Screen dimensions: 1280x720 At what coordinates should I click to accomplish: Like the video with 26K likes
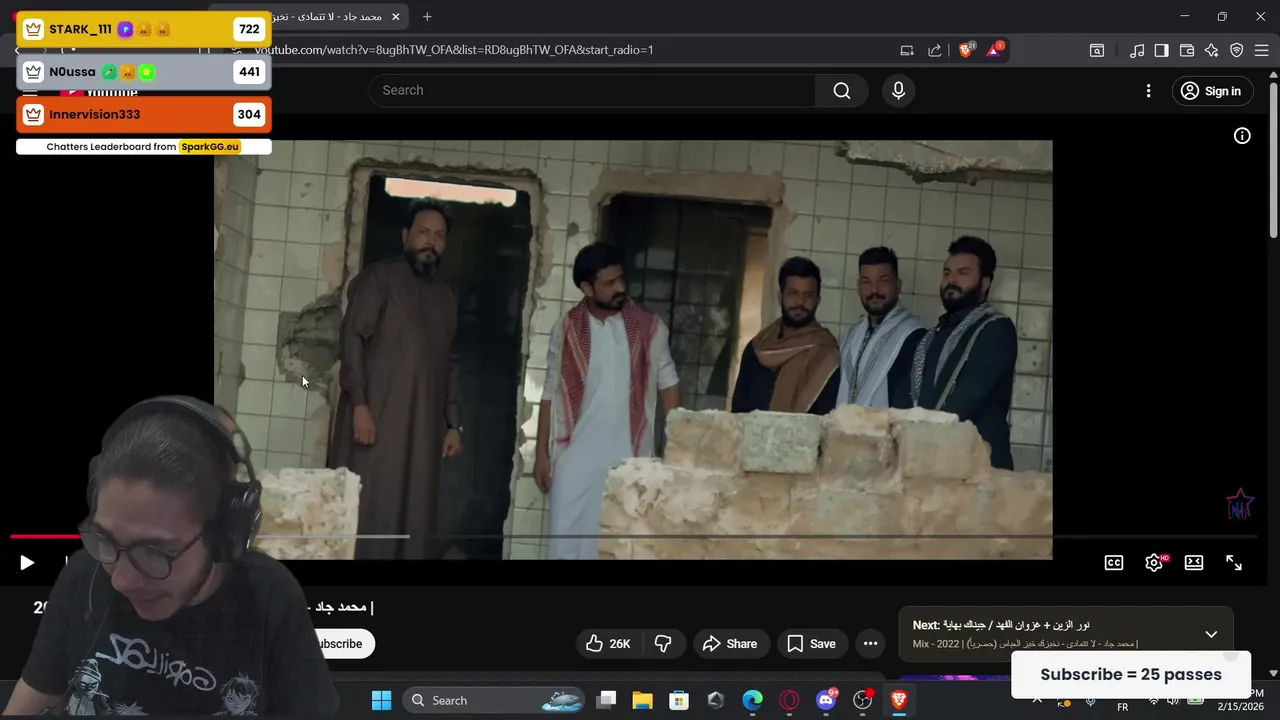click(608, 644)
